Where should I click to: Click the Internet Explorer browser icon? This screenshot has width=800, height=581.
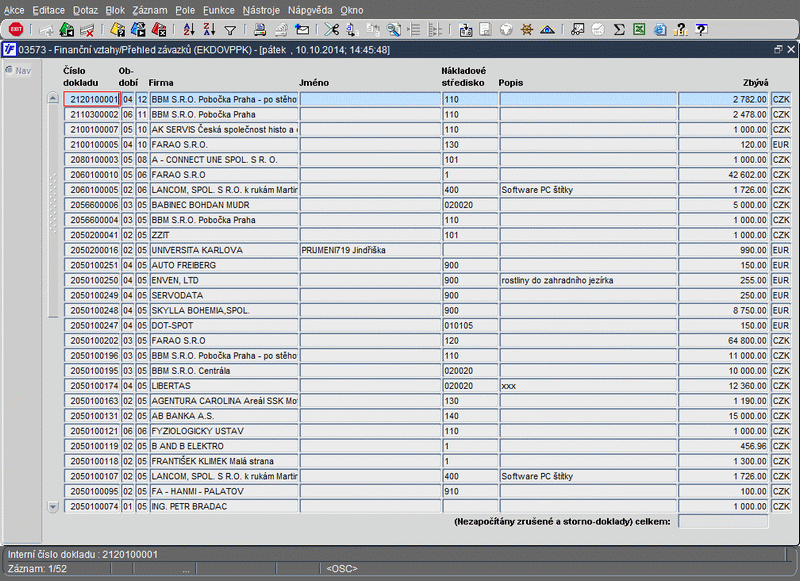pyautogui.click(x=660, y=30)
